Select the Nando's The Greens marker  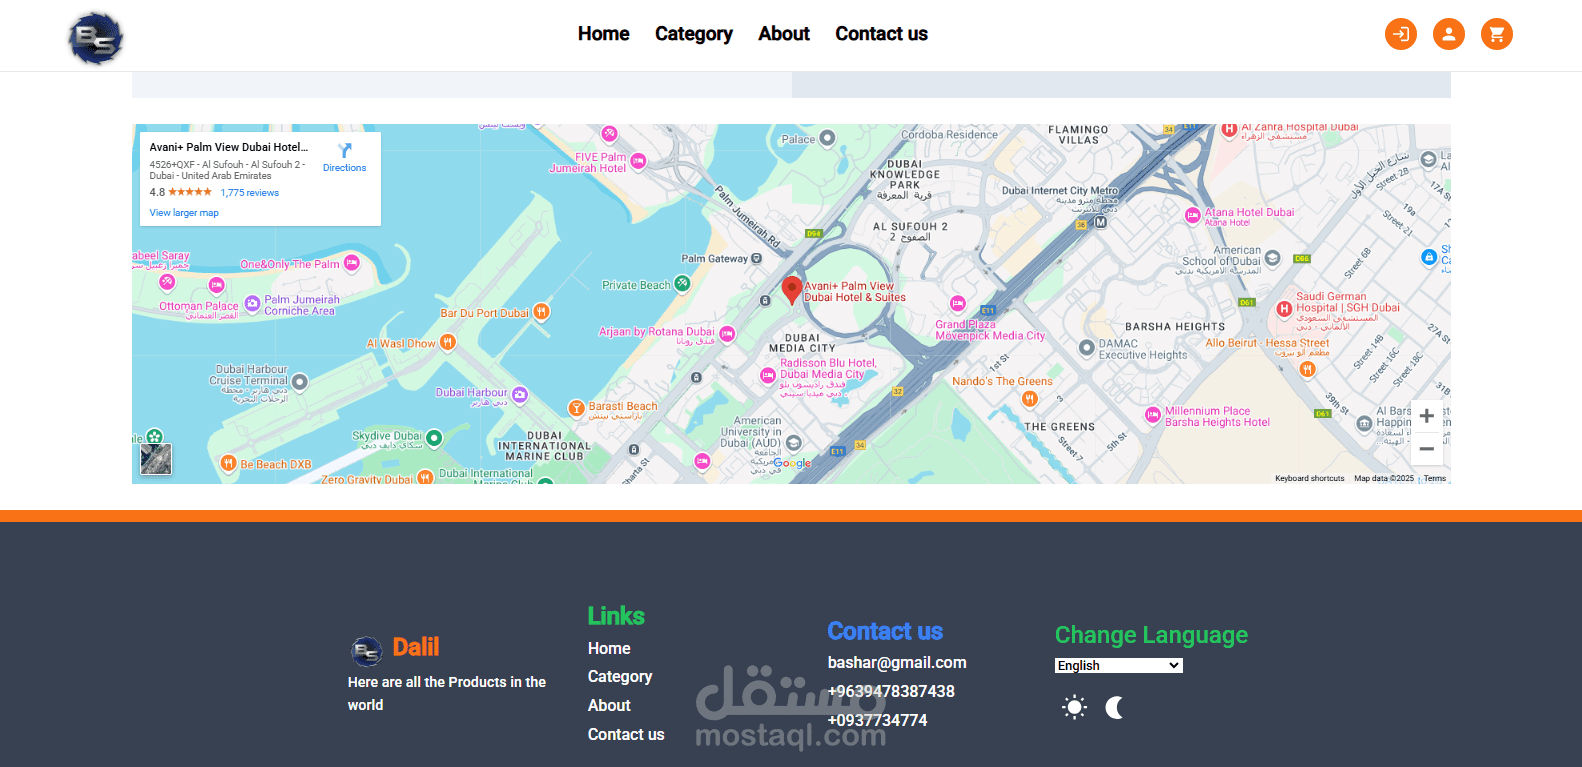tap(1030, 399)
